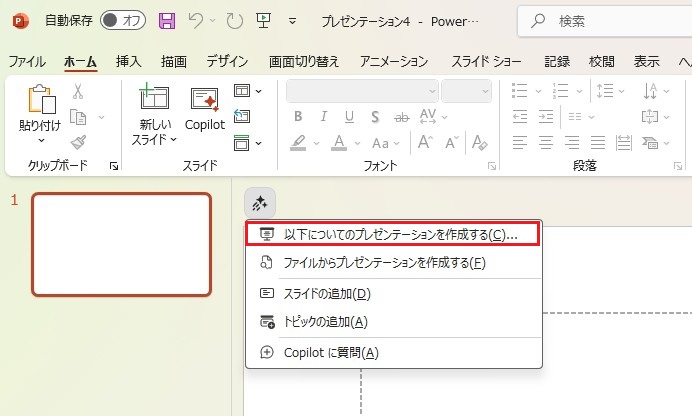The width and height of the screenshot is (692, 416).
Task: Click the Reset slide icon
Action: [241, 117]
